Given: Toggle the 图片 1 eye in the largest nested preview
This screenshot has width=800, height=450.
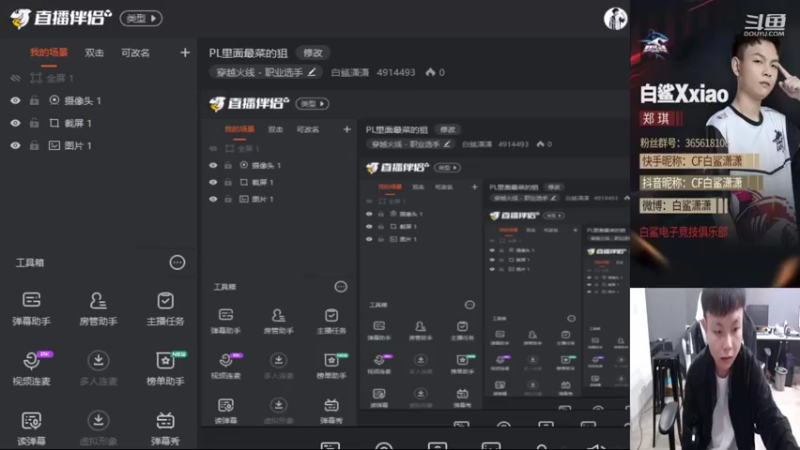Looking at the screenshot, I should click(213, 199).
